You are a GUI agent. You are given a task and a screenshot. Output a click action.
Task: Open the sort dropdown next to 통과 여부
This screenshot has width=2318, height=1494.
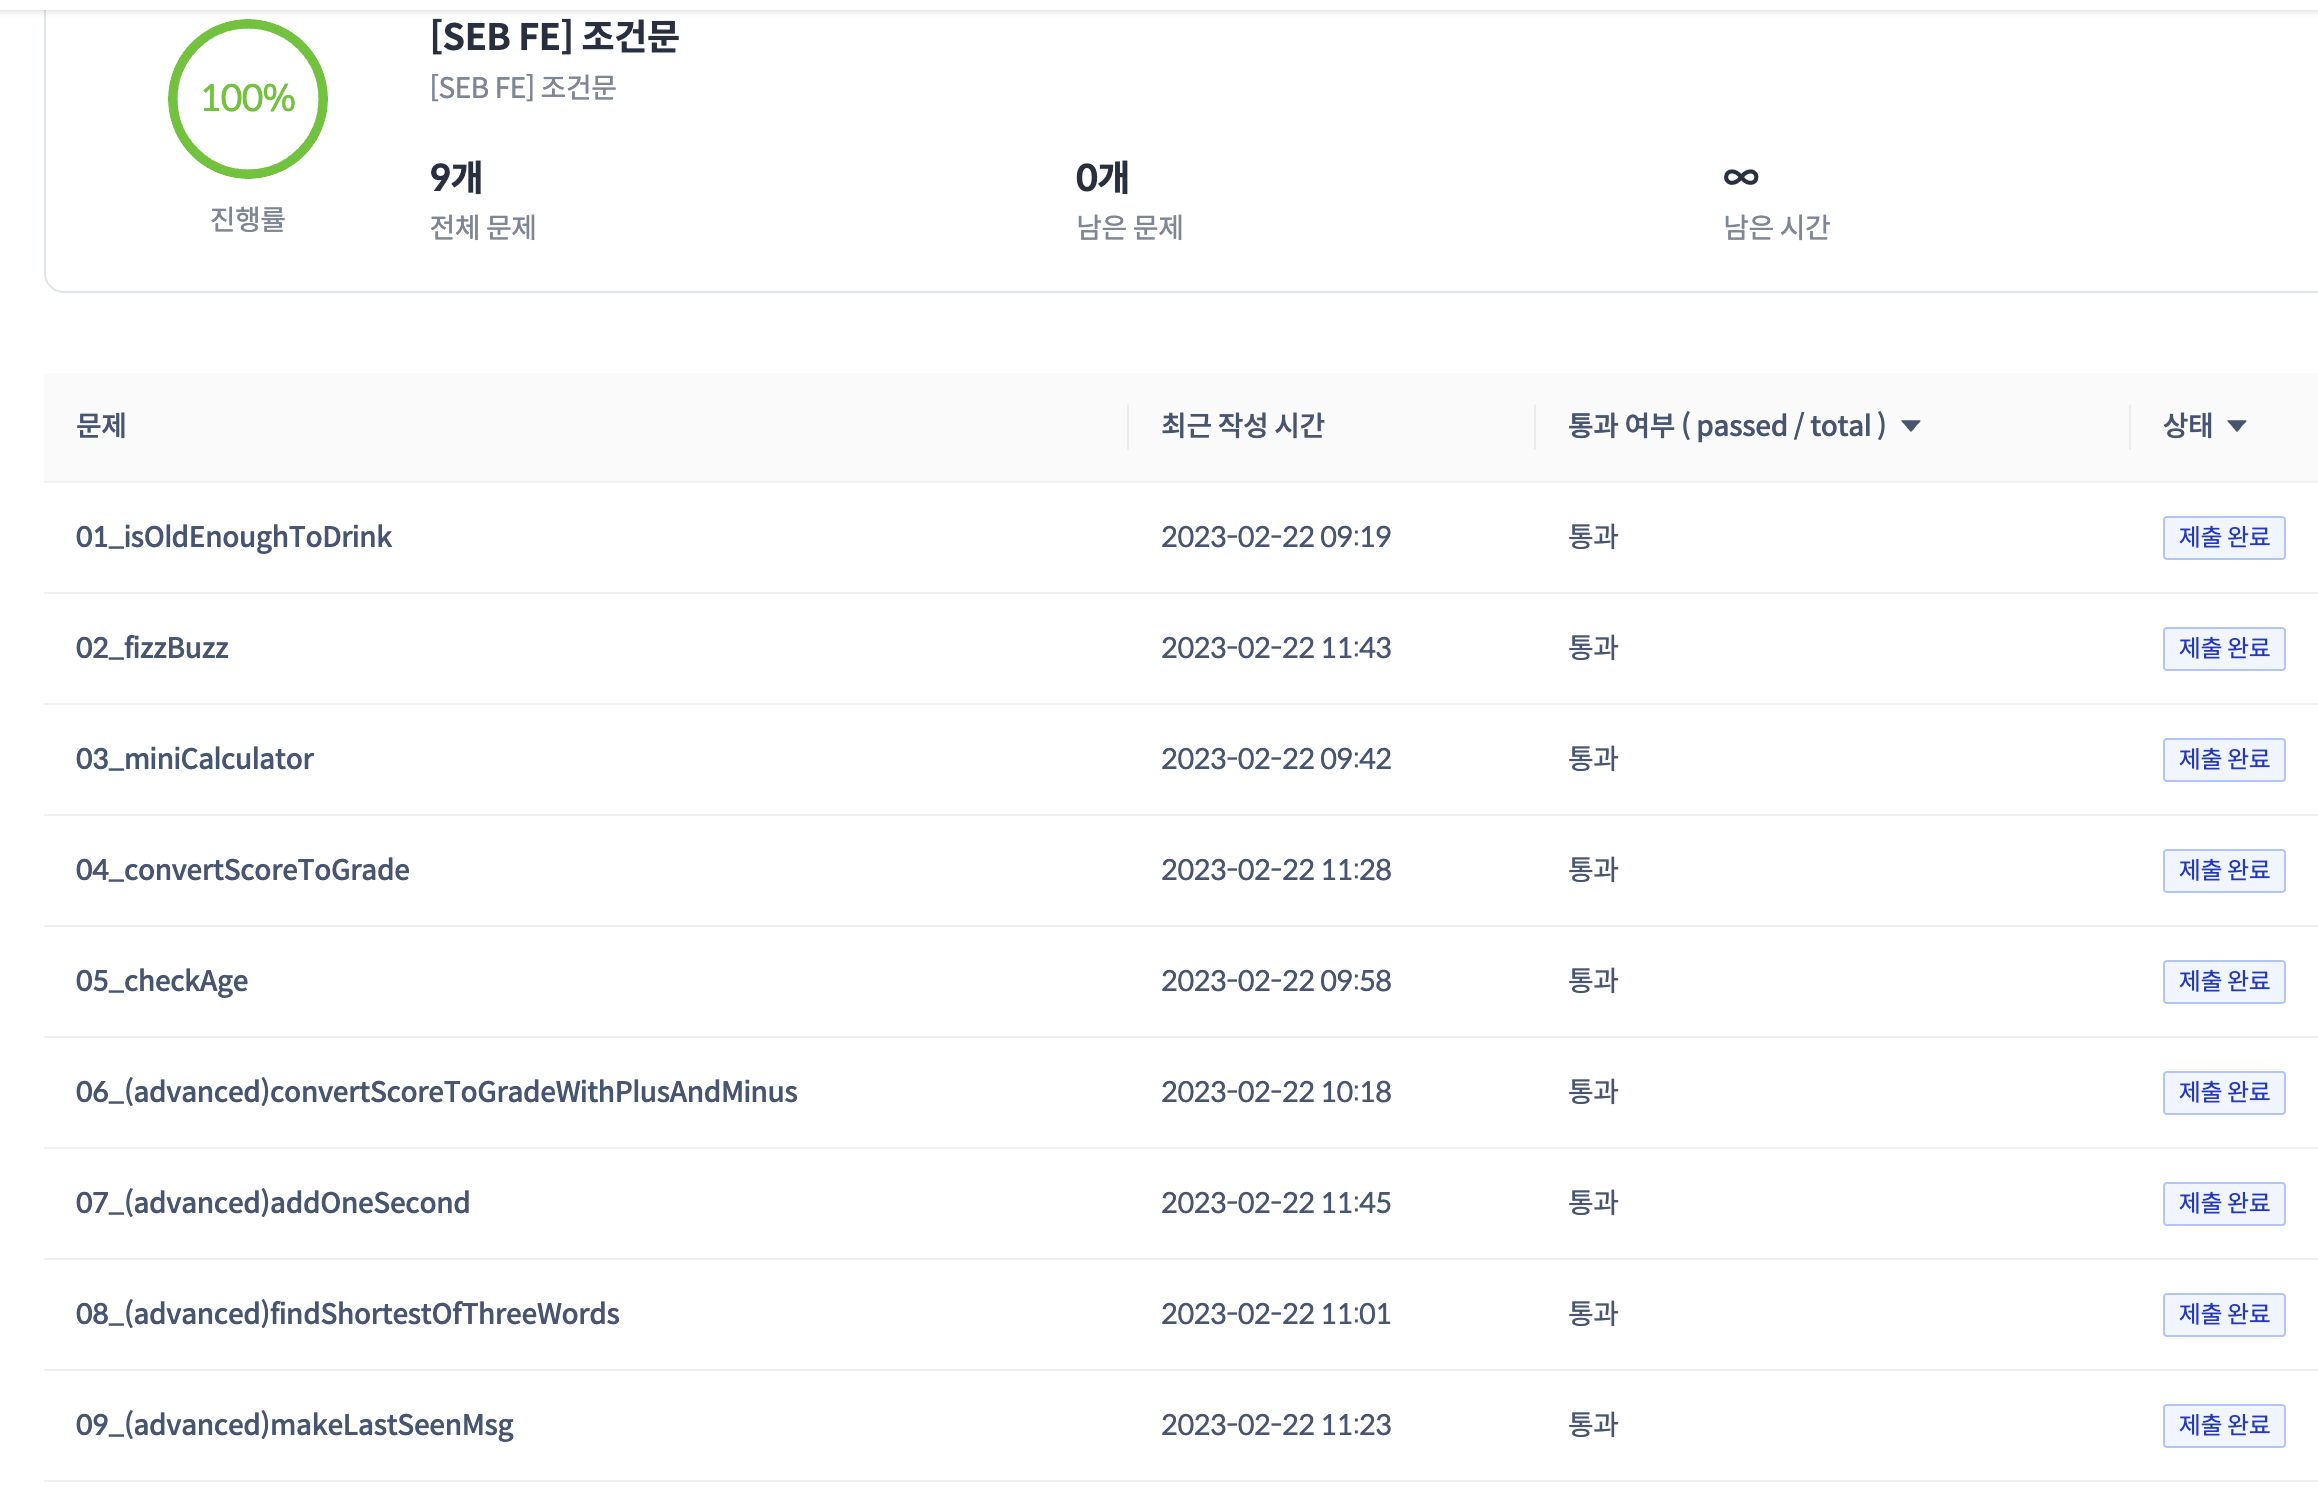[1910, 426]
